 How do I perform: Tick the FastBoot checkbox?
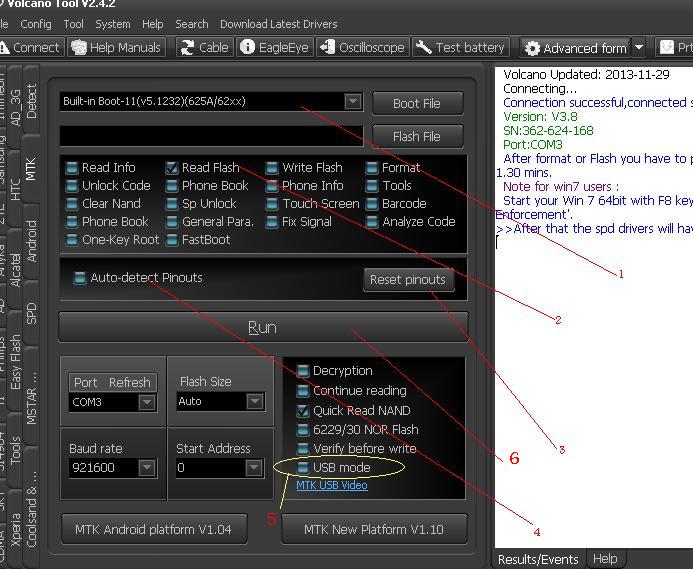171,240
